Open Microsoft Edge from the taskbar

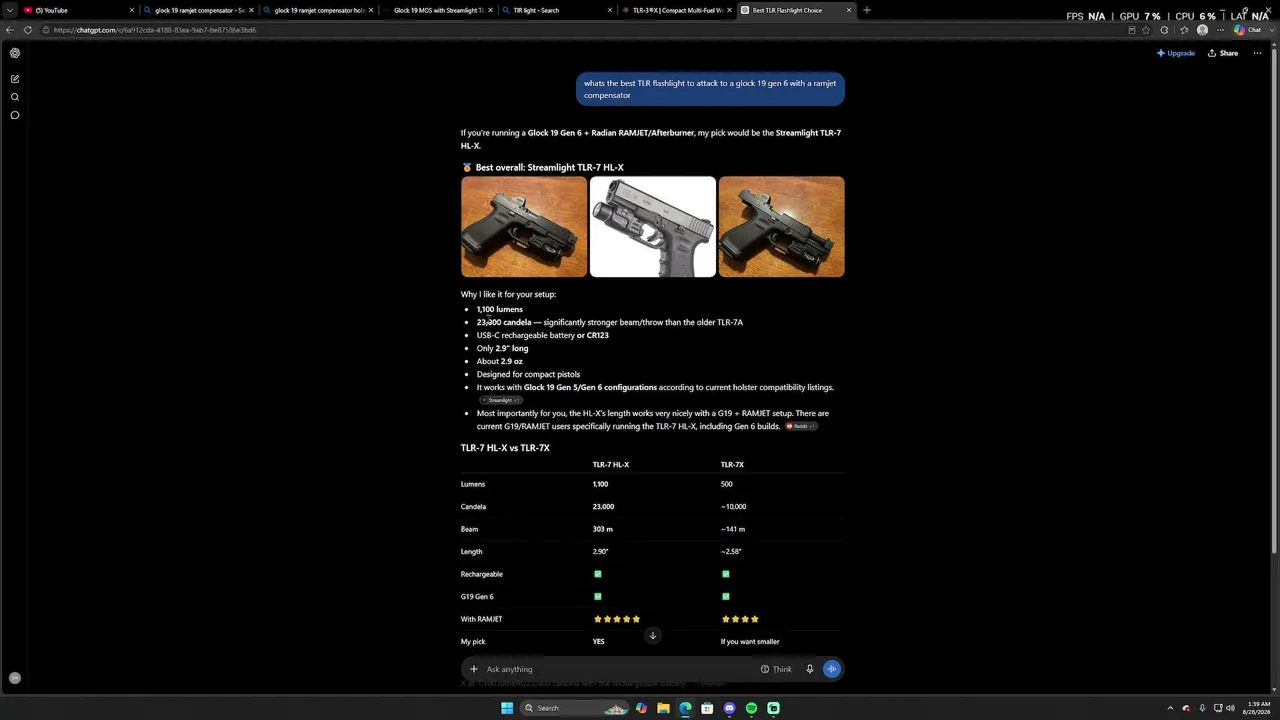pos(685,708)
